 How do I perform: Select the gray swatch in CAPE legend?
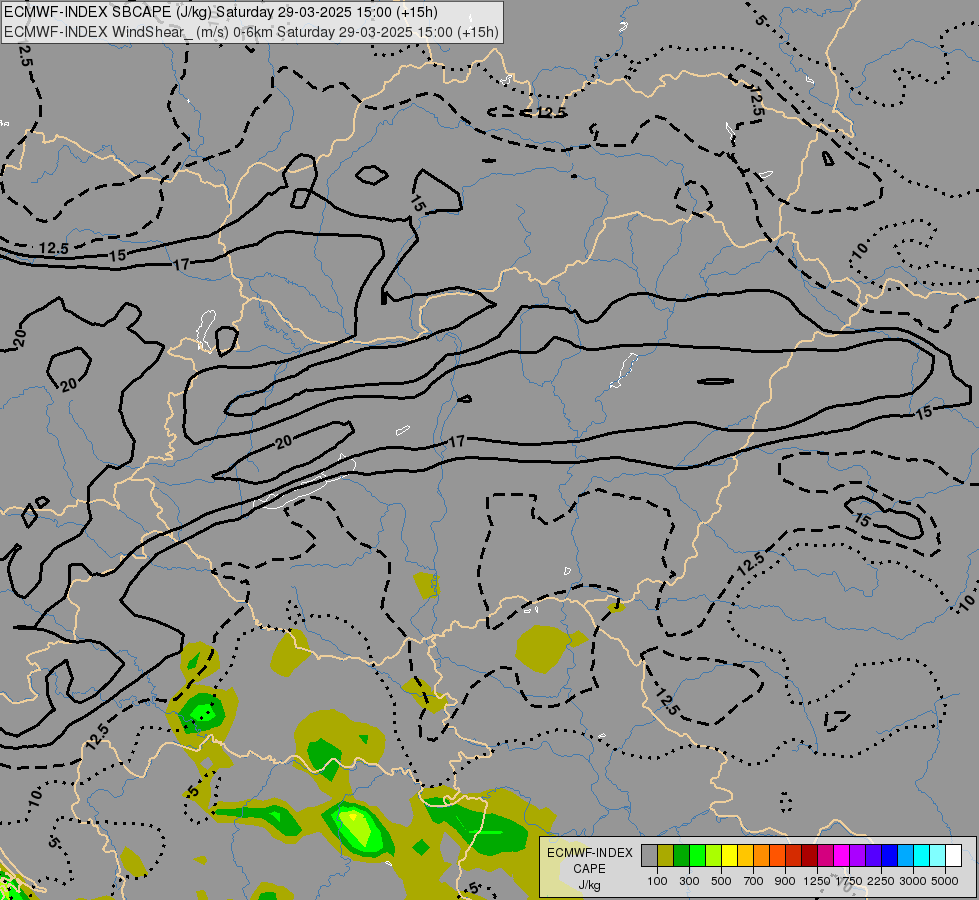(649, 856)
